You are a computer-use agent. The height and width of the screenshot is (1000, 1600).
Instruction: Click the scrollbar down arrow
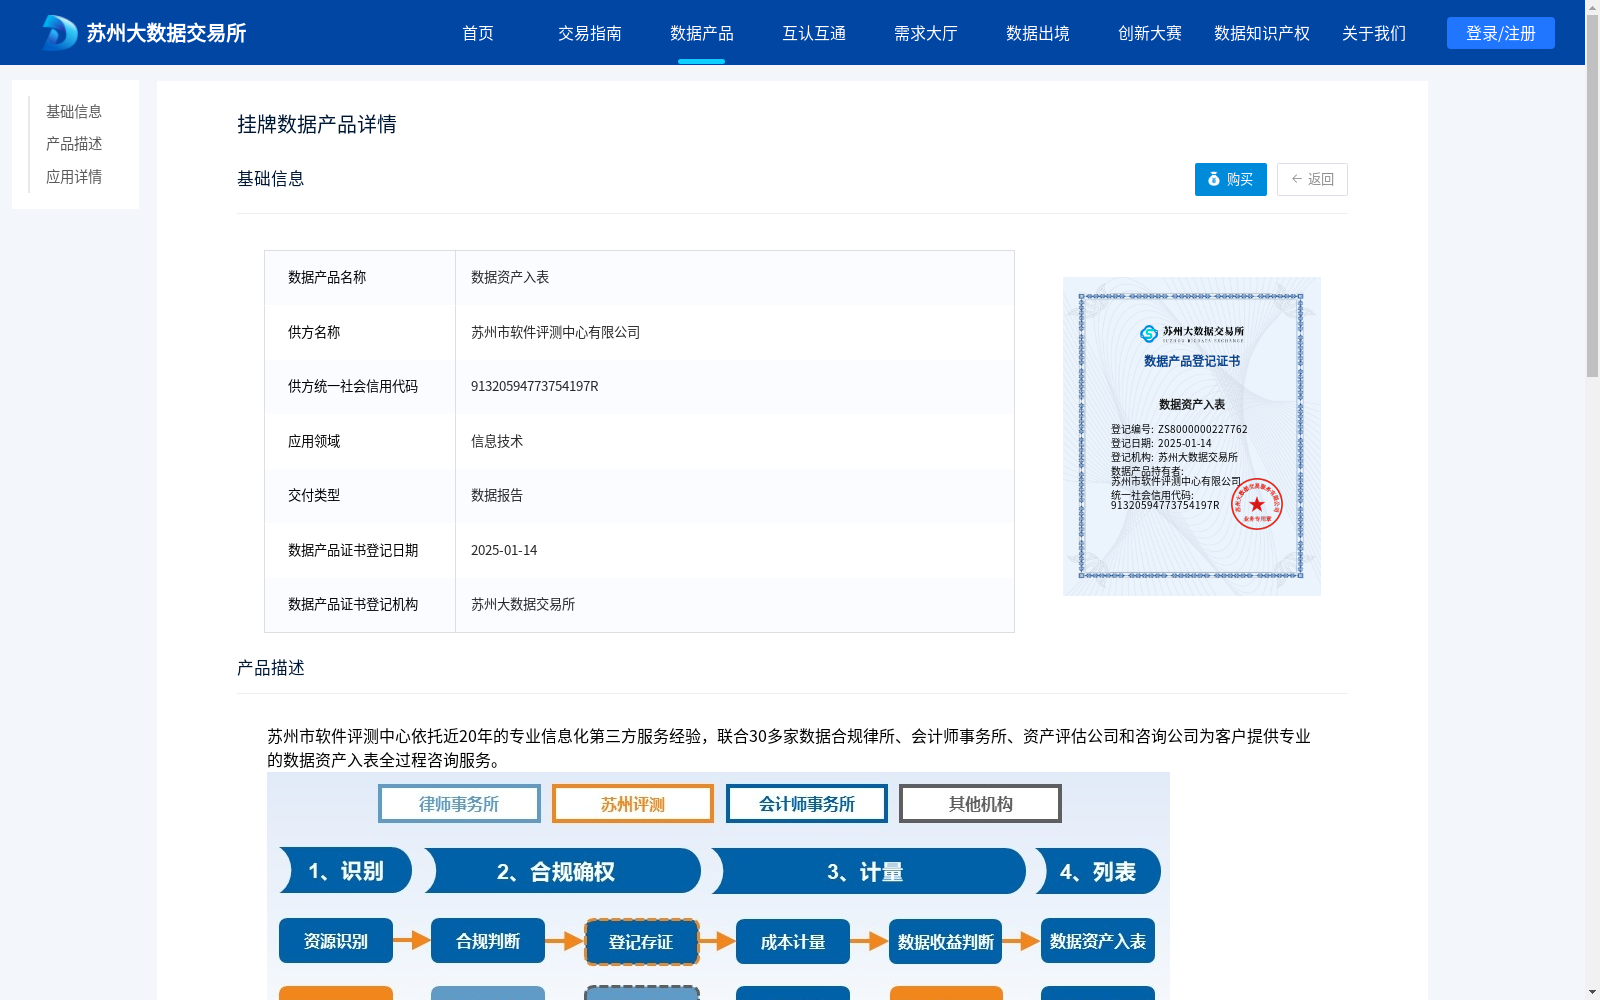[x=1592, y=992]
